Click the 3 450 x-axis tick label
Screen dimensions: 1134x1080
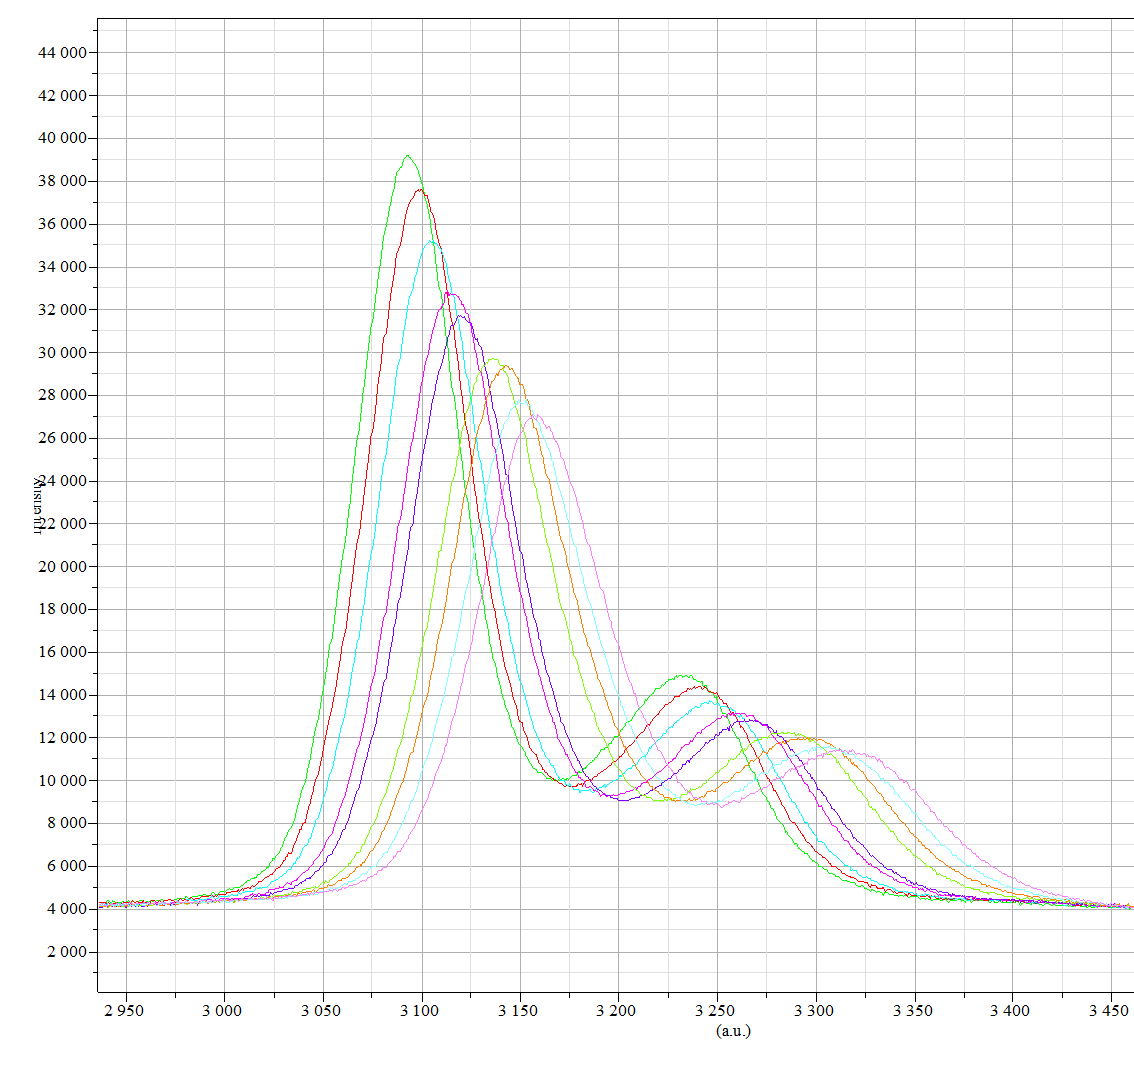point(1110,1011)
